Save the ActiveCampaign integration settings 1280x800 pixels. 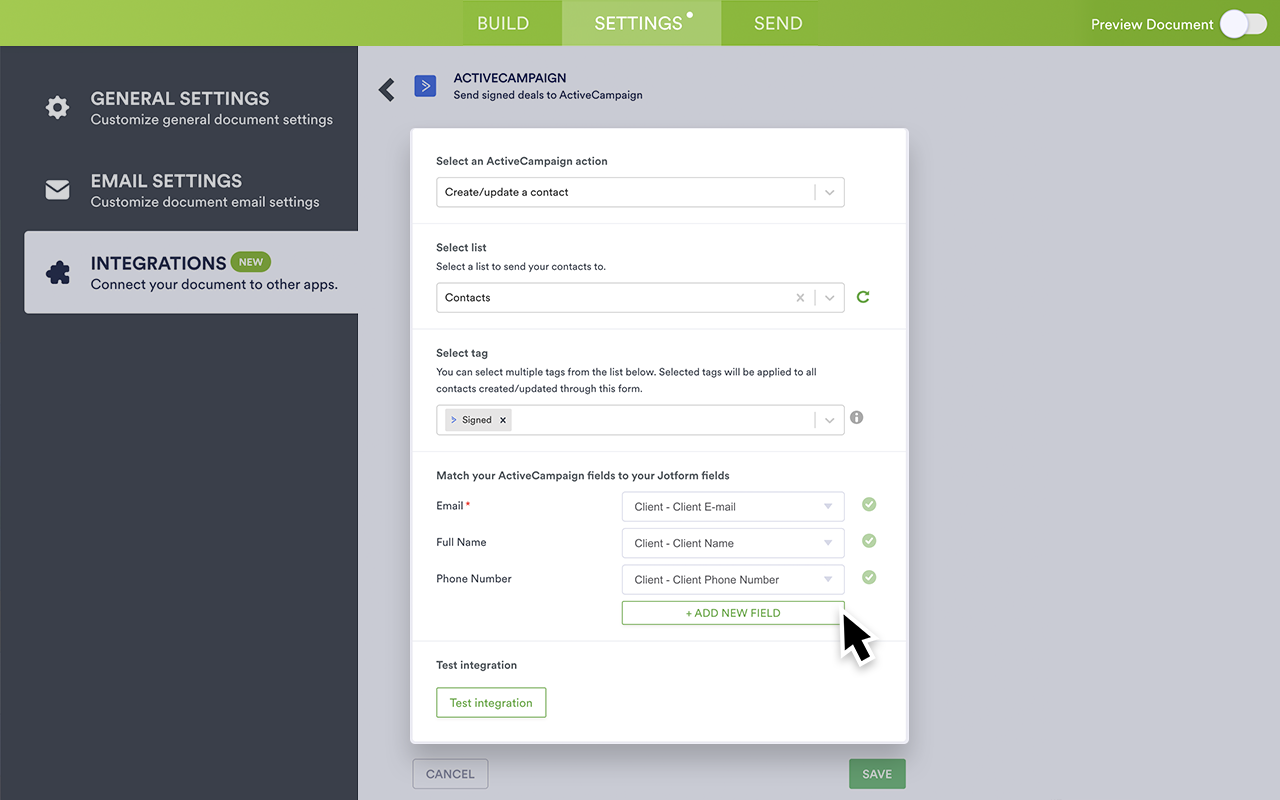point(877,773)
